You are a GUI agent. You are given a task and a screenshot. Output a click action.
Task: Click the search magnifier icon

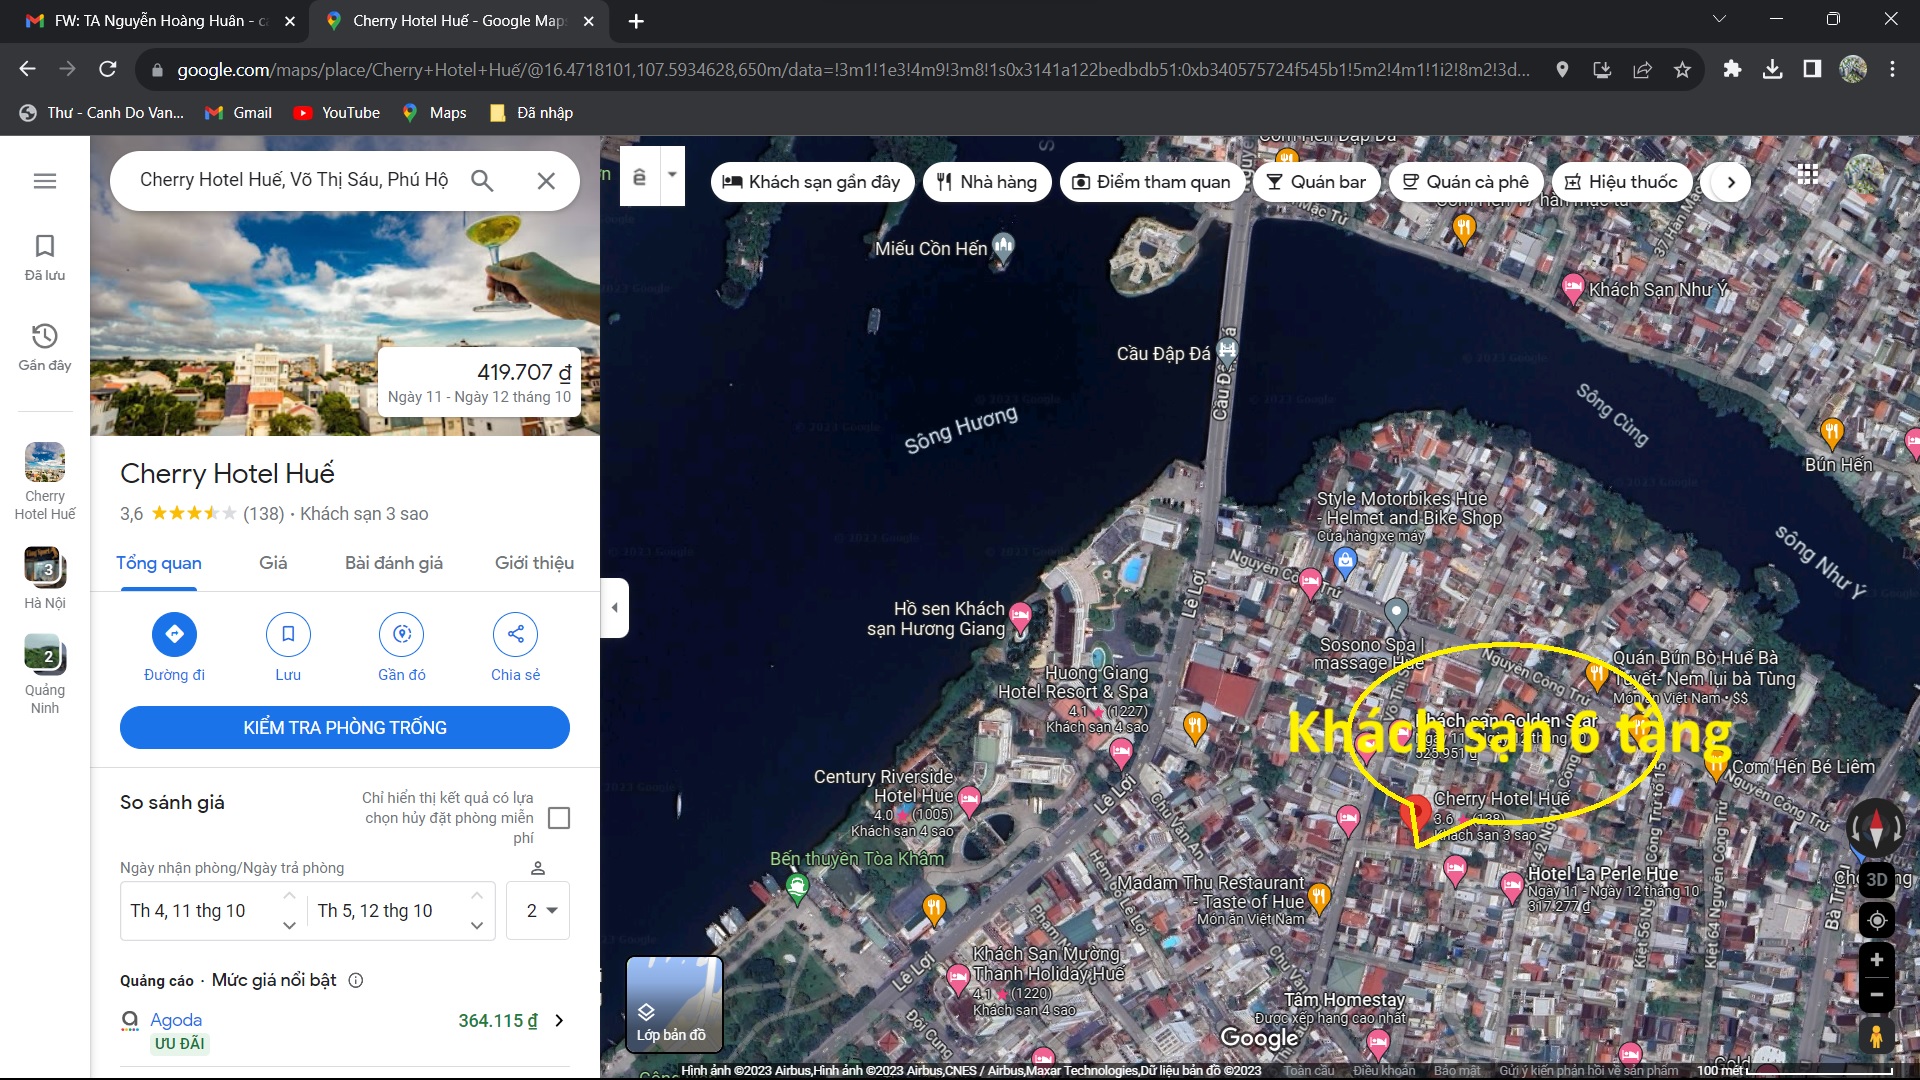[482, 180]
